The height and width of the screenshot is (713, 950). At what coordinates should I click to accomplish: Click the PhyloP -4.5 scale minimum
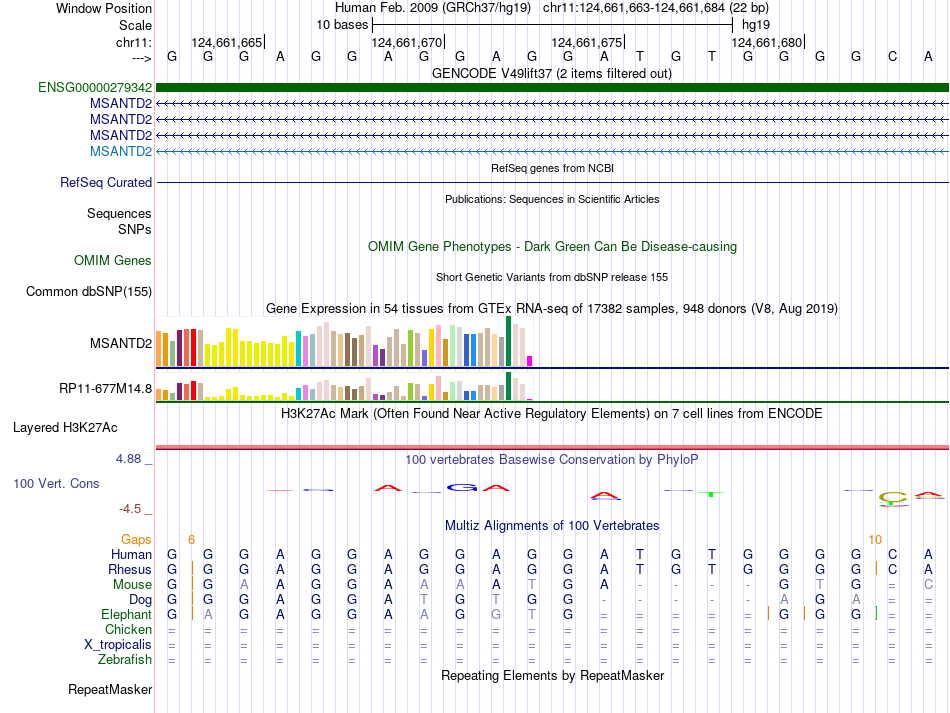coord(130,509)
